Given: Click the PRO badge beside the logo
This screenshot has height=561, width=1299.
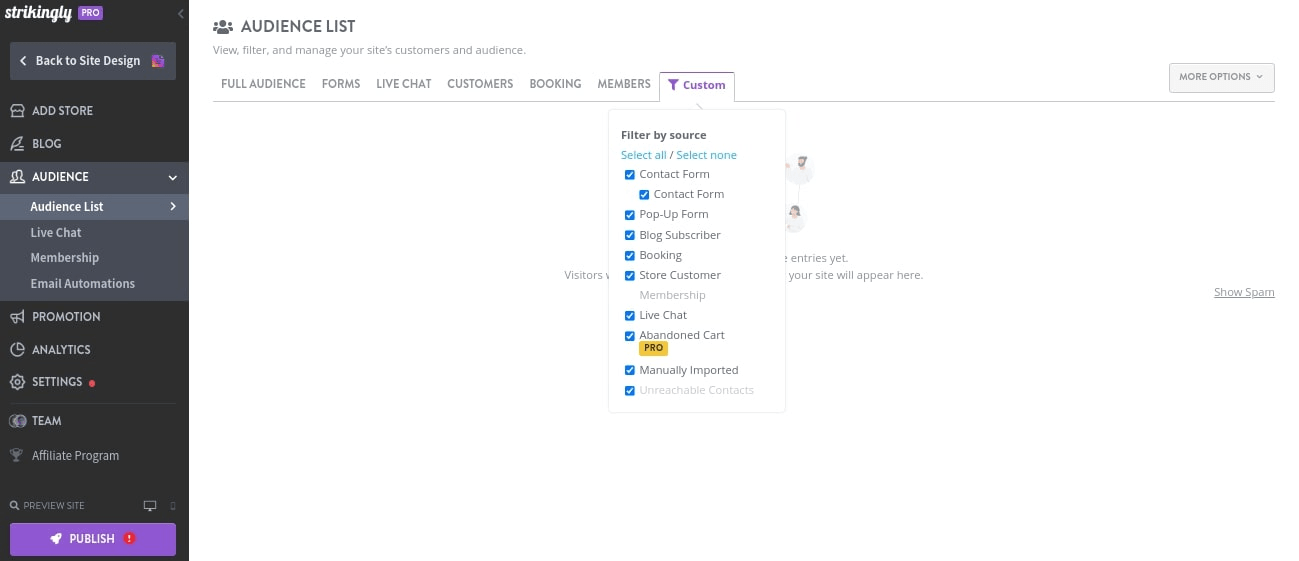Looking at the screenshot, I should click(90, 13).
